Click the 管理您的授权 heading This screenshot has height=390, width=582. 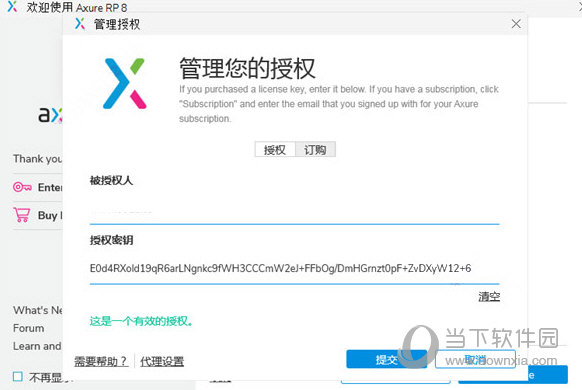pyautogui.click(x=247, y=68)
